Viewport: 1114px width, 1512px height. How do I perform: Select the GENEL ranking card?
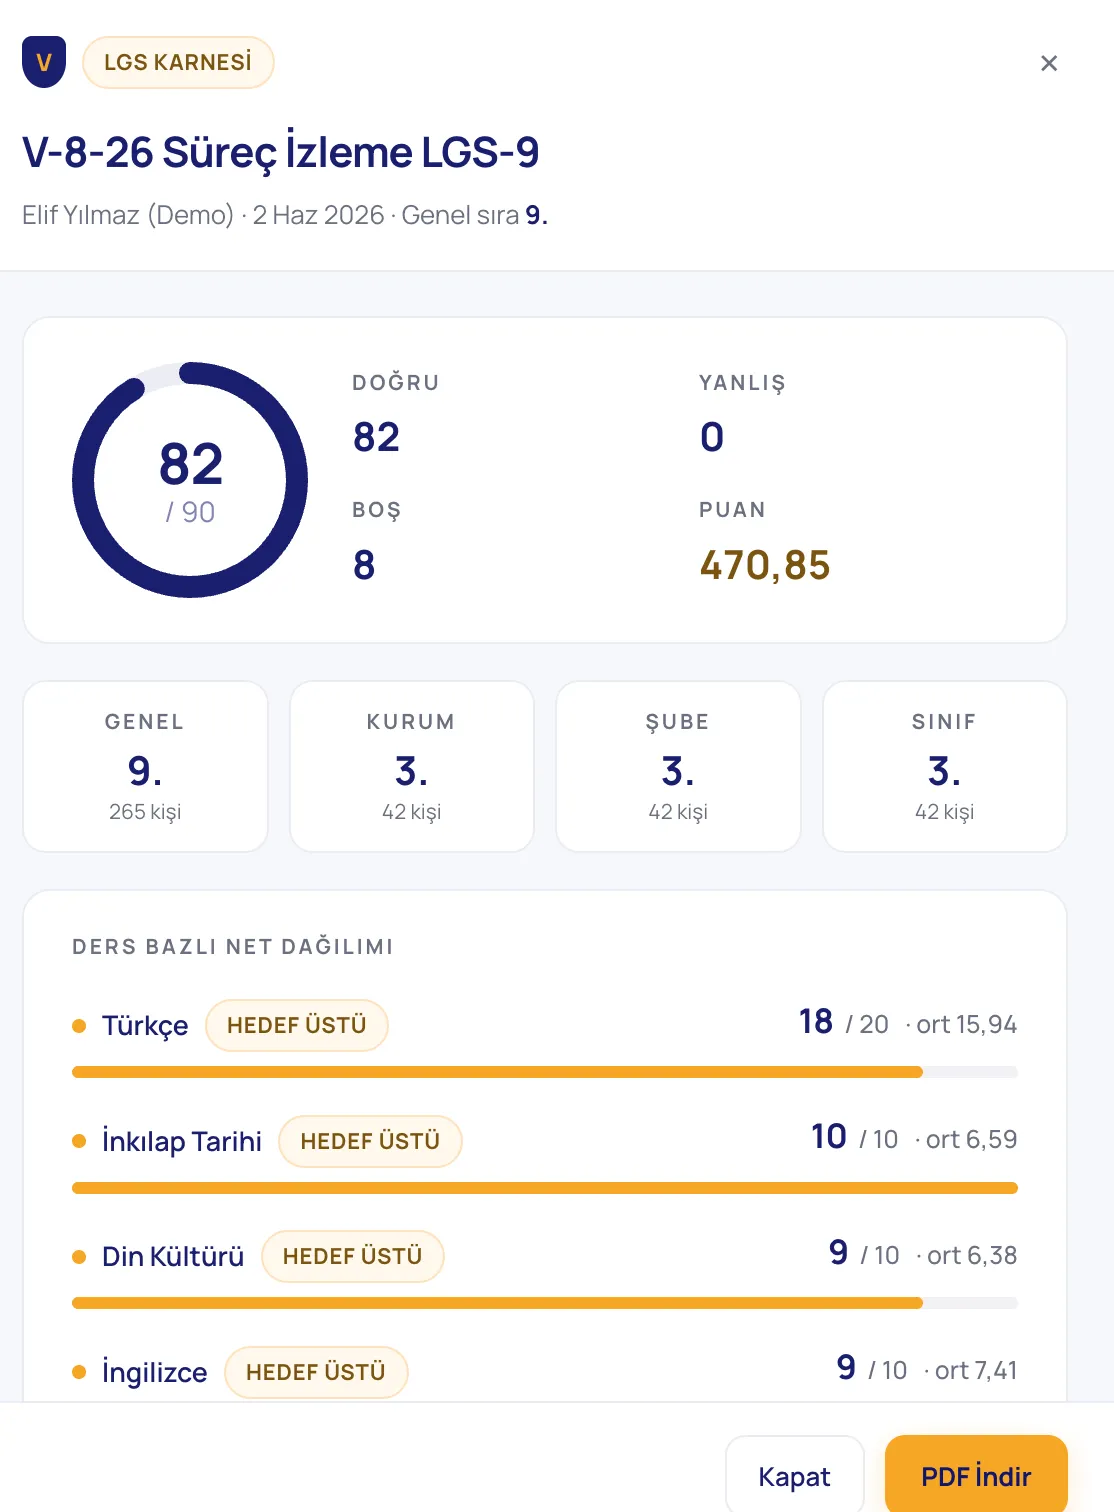coord(145,766)
